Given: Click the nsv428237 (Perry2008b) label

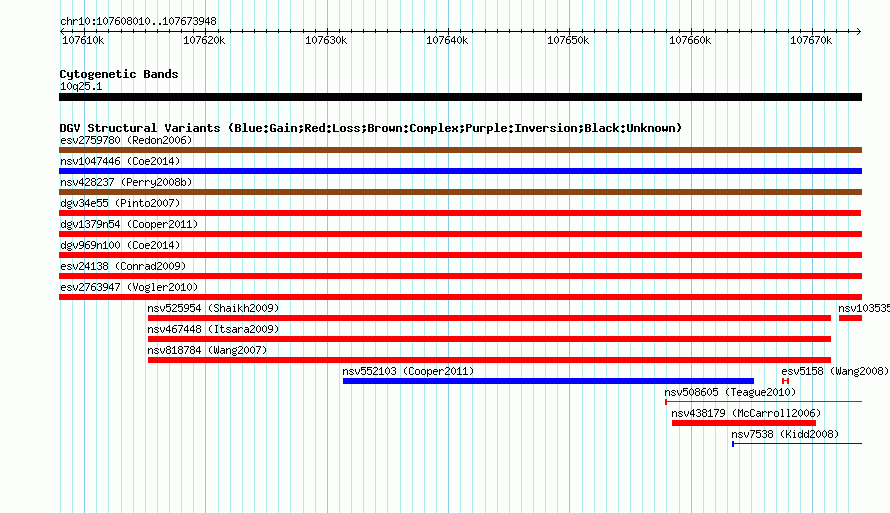Looking at the screenshot, I should [126, 182].
